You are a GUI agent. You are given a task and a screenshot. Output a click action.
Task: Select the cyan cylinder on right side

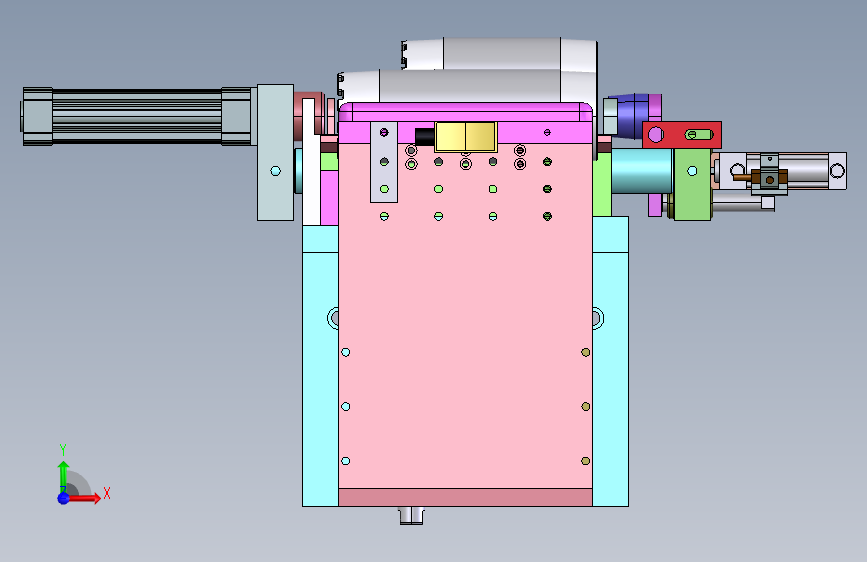642,171
